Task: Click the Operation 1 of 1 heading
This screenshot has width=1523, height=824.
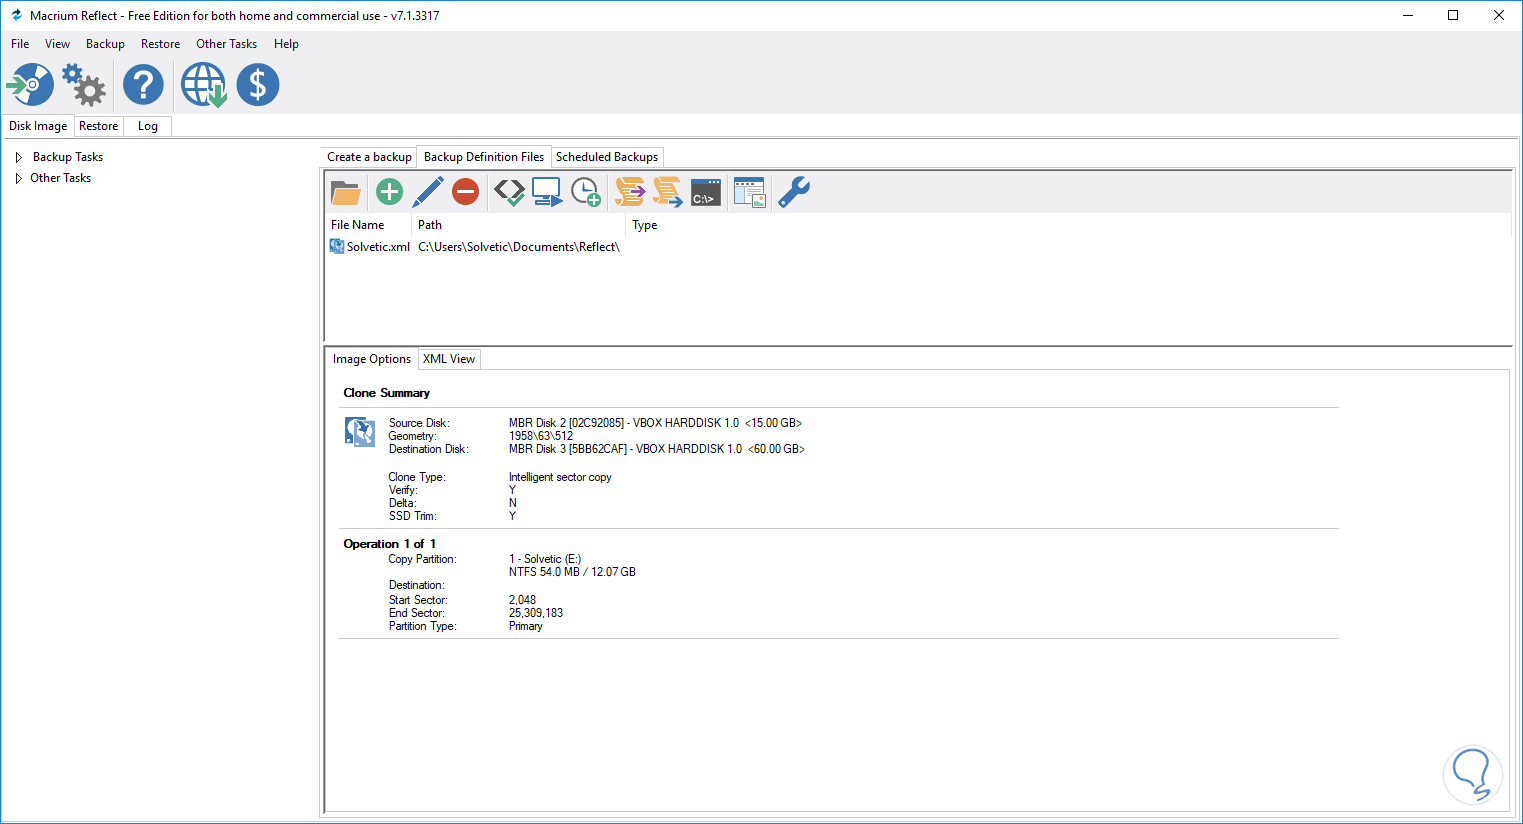Action: click(x=390, y=544)
